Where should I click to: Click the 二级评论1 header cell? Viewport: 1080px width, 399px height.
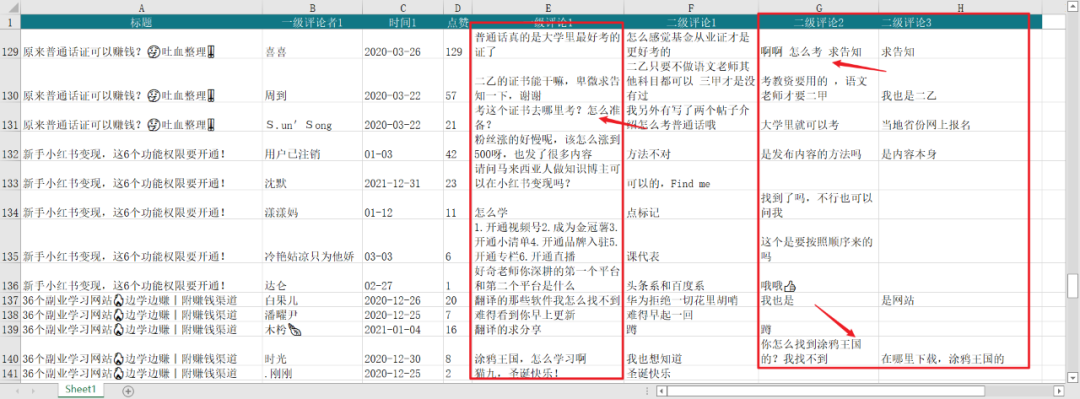pos(691,22)
